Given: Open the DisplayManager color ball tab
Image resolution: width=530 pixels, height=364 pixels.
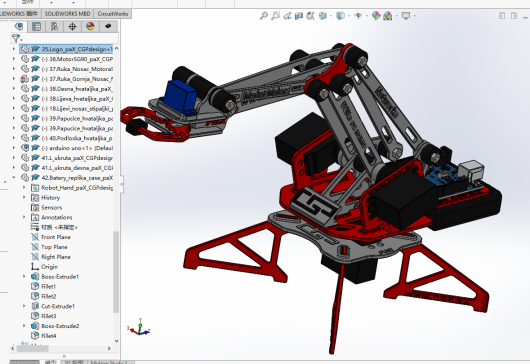Looking at the screenshot, I should point(90,26).
